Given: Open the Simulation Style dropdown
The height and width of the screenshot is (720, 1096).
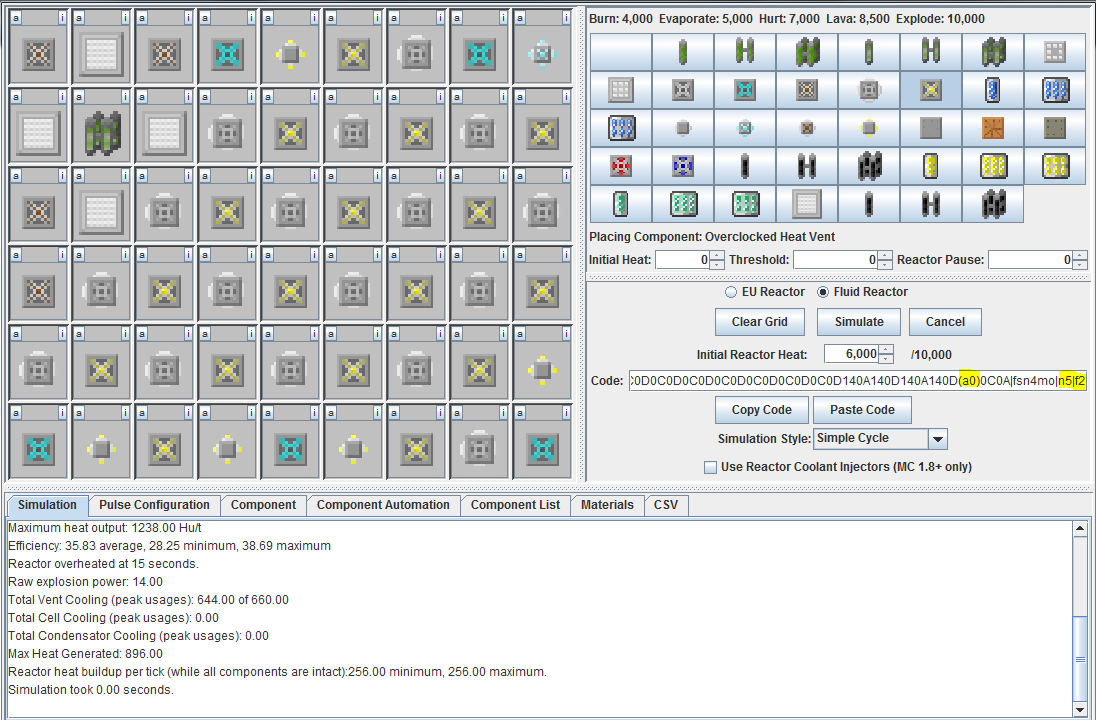Looking at the screenshot, I should tap(936, 438).
